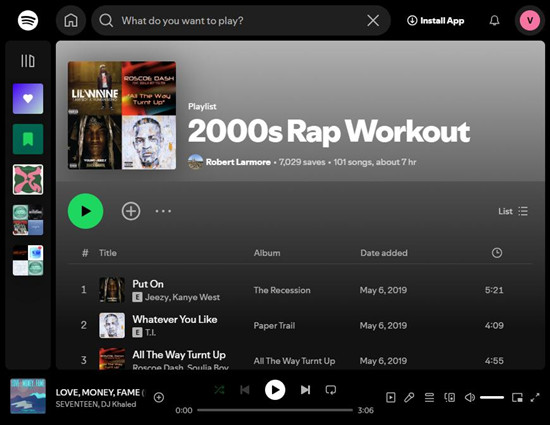
Task: Skip to previous track
Action: [x=245, y=390]
